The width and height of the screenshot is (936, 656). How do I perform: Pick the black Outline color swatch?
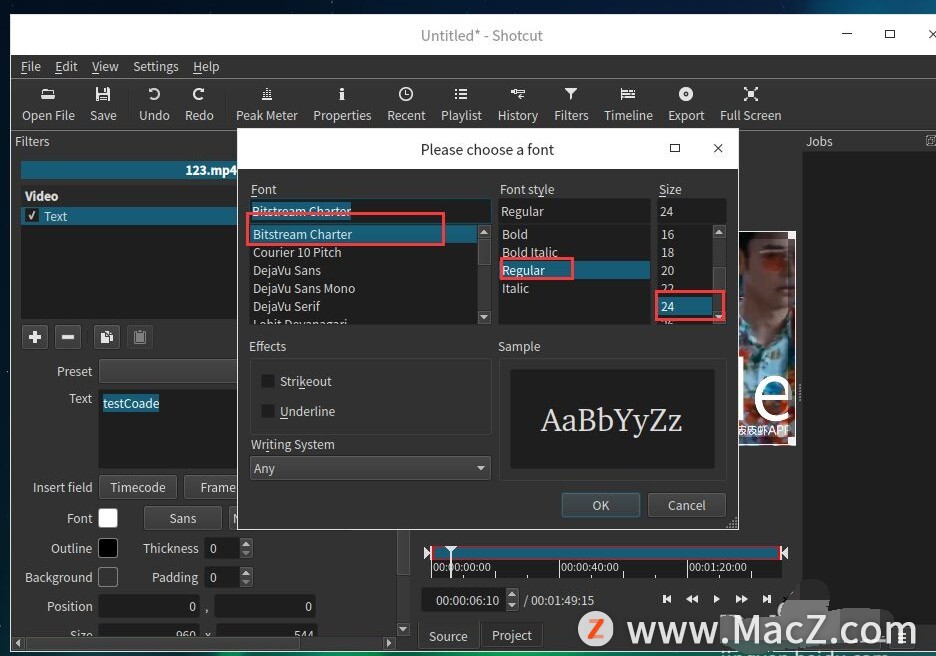108,547
